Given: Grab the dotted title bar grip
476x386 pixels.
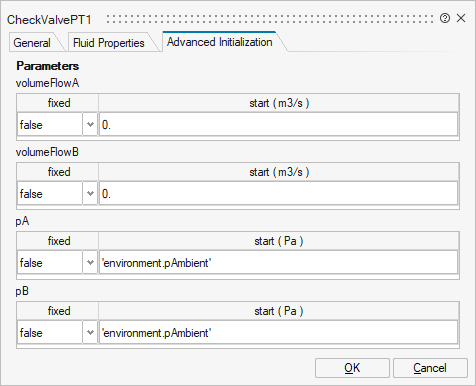Looking at the screenshot, I should coord(270,19).
